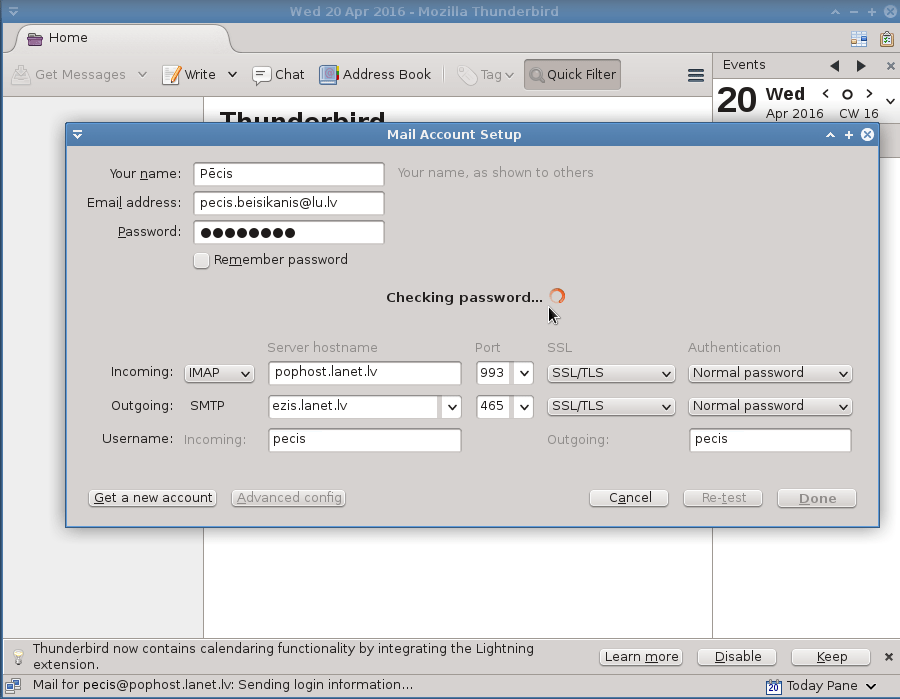
Task: Expand the mini-day dropdown chevron
Action: click(890, 102)
